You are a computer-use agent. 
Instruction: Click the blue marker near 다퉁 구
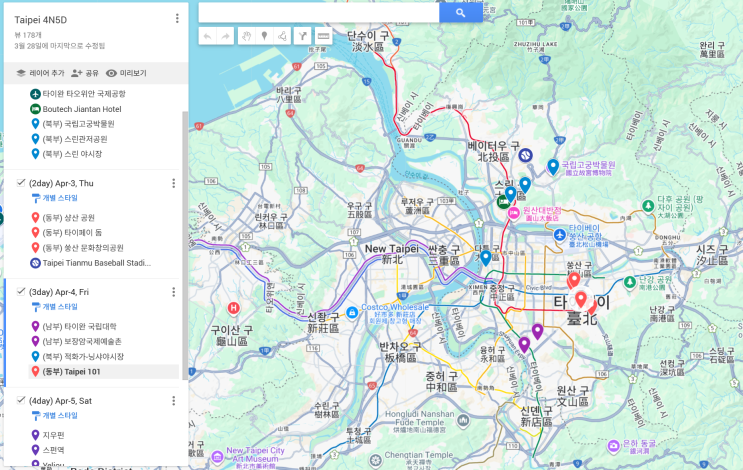486,258
